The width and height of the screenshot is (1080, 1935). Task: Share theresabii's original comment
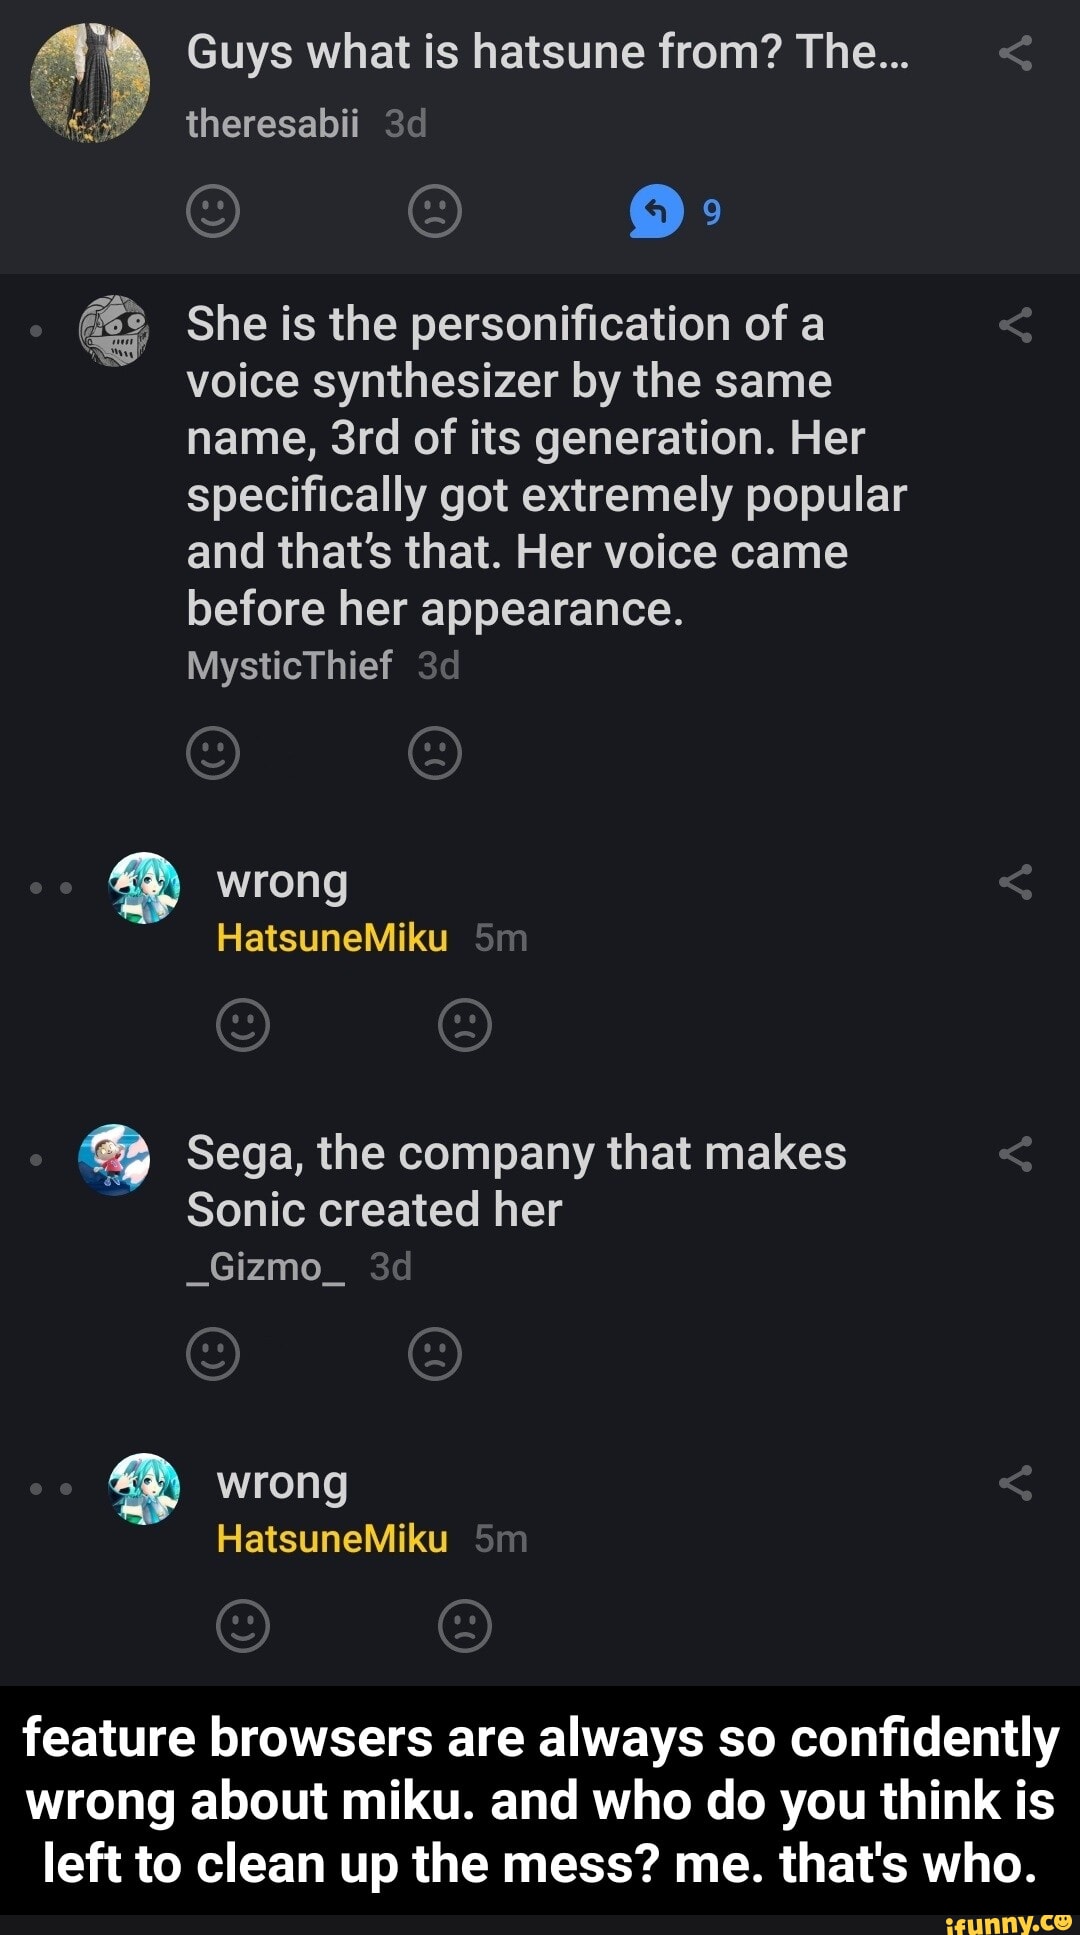1015,53
